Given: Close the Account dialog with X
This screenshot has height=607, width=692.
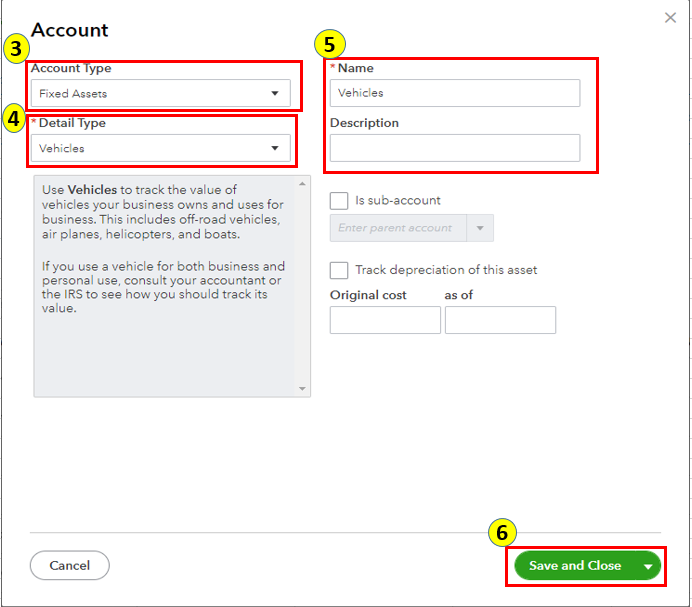Looking at the screenshot, I should 670,17.
